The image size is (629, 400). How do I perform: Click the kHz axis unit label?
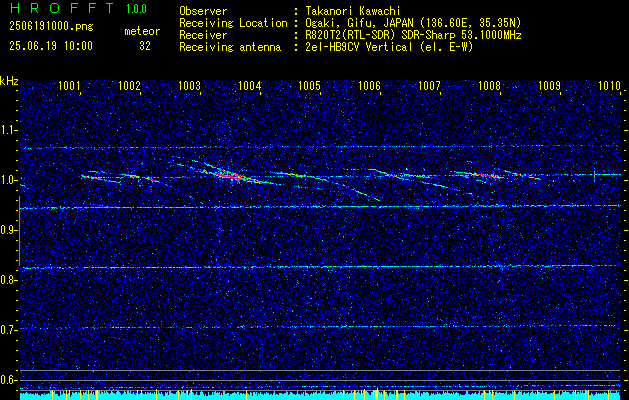coord(9,81)
